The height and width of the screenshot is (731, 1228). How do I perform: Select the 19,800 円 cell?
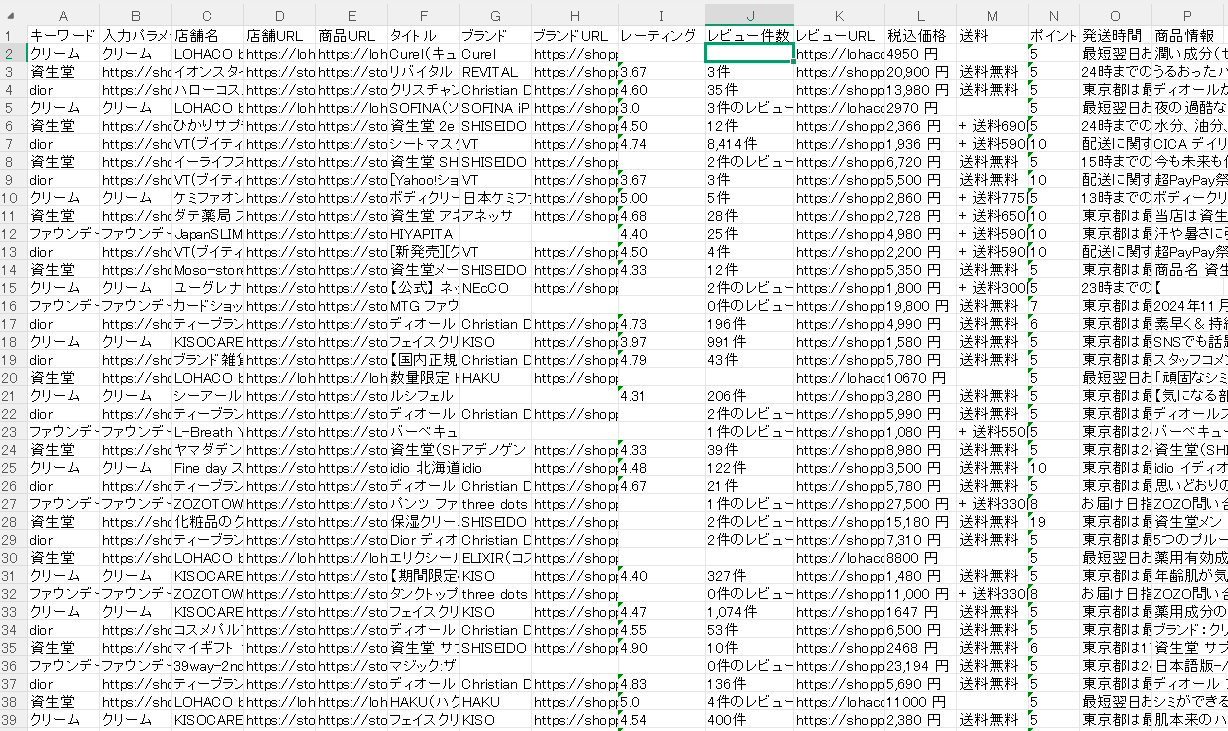click(920, 306)
